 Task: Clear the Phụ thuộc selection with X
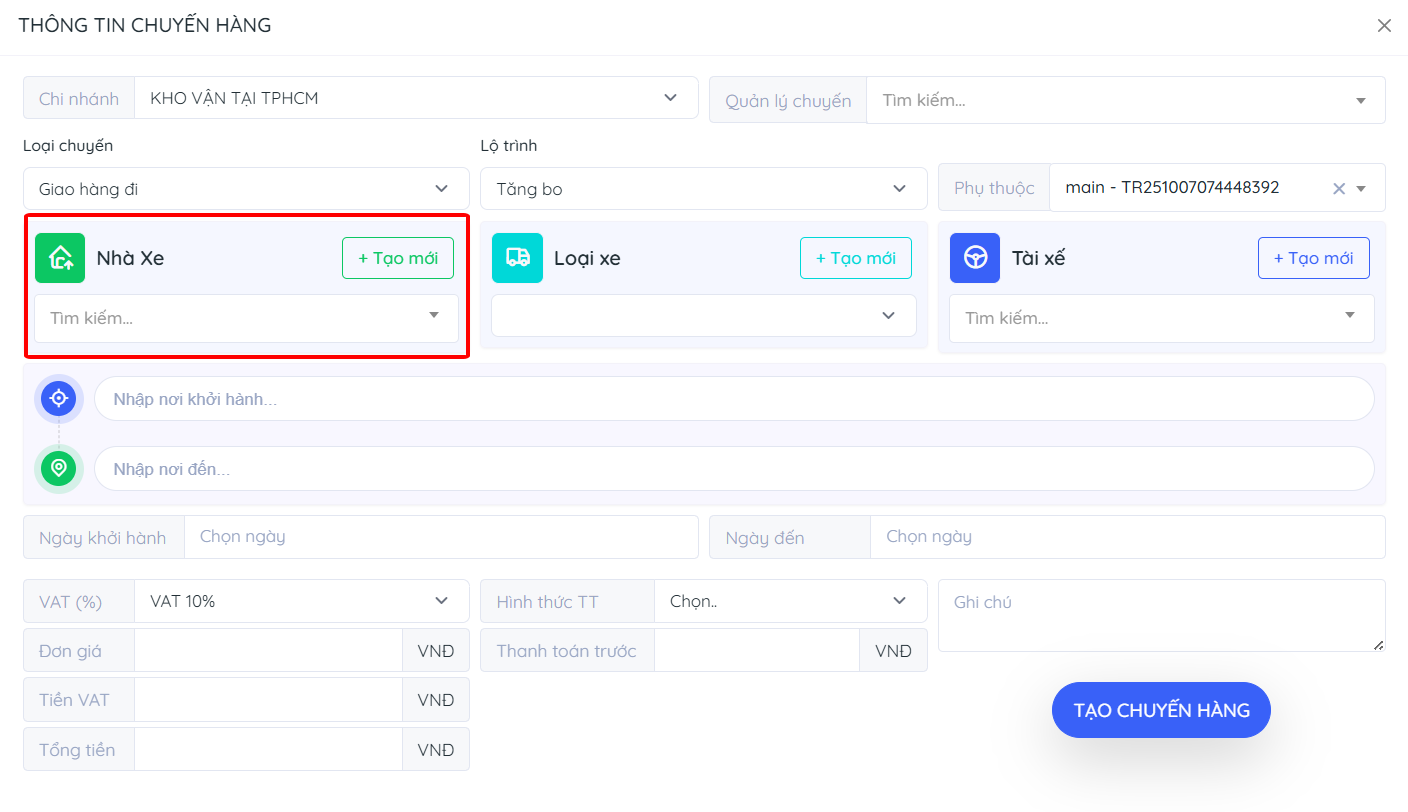pyautogui.click(x=1338, y=188)
